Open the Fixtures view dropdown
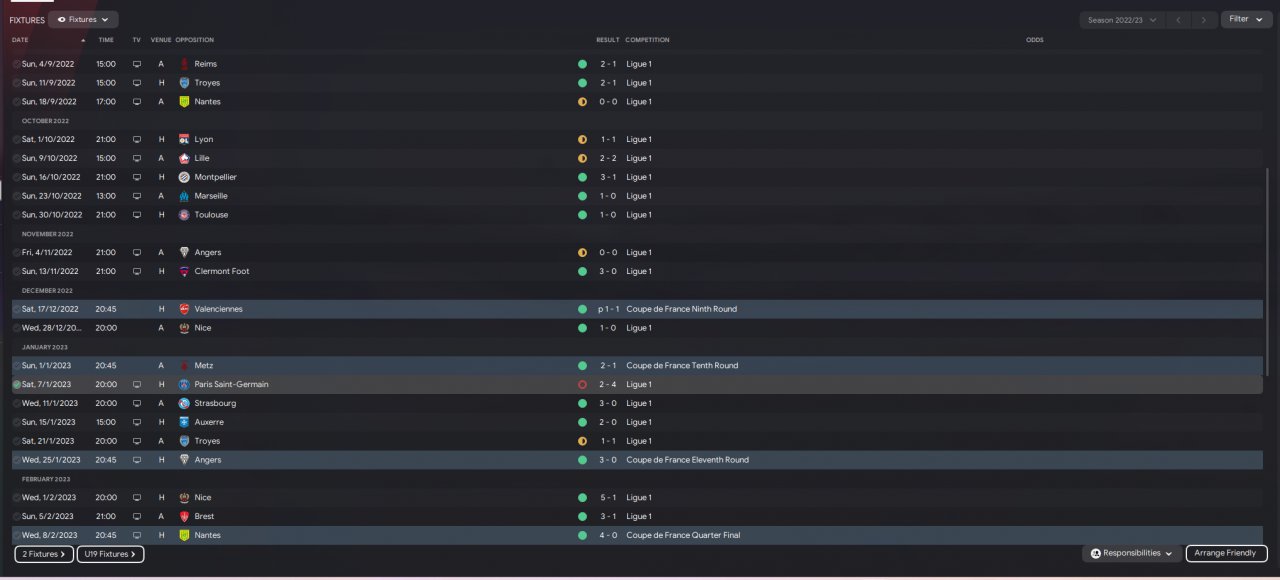The width and height of the screenshot is (1280, 580). coord(83,19)
